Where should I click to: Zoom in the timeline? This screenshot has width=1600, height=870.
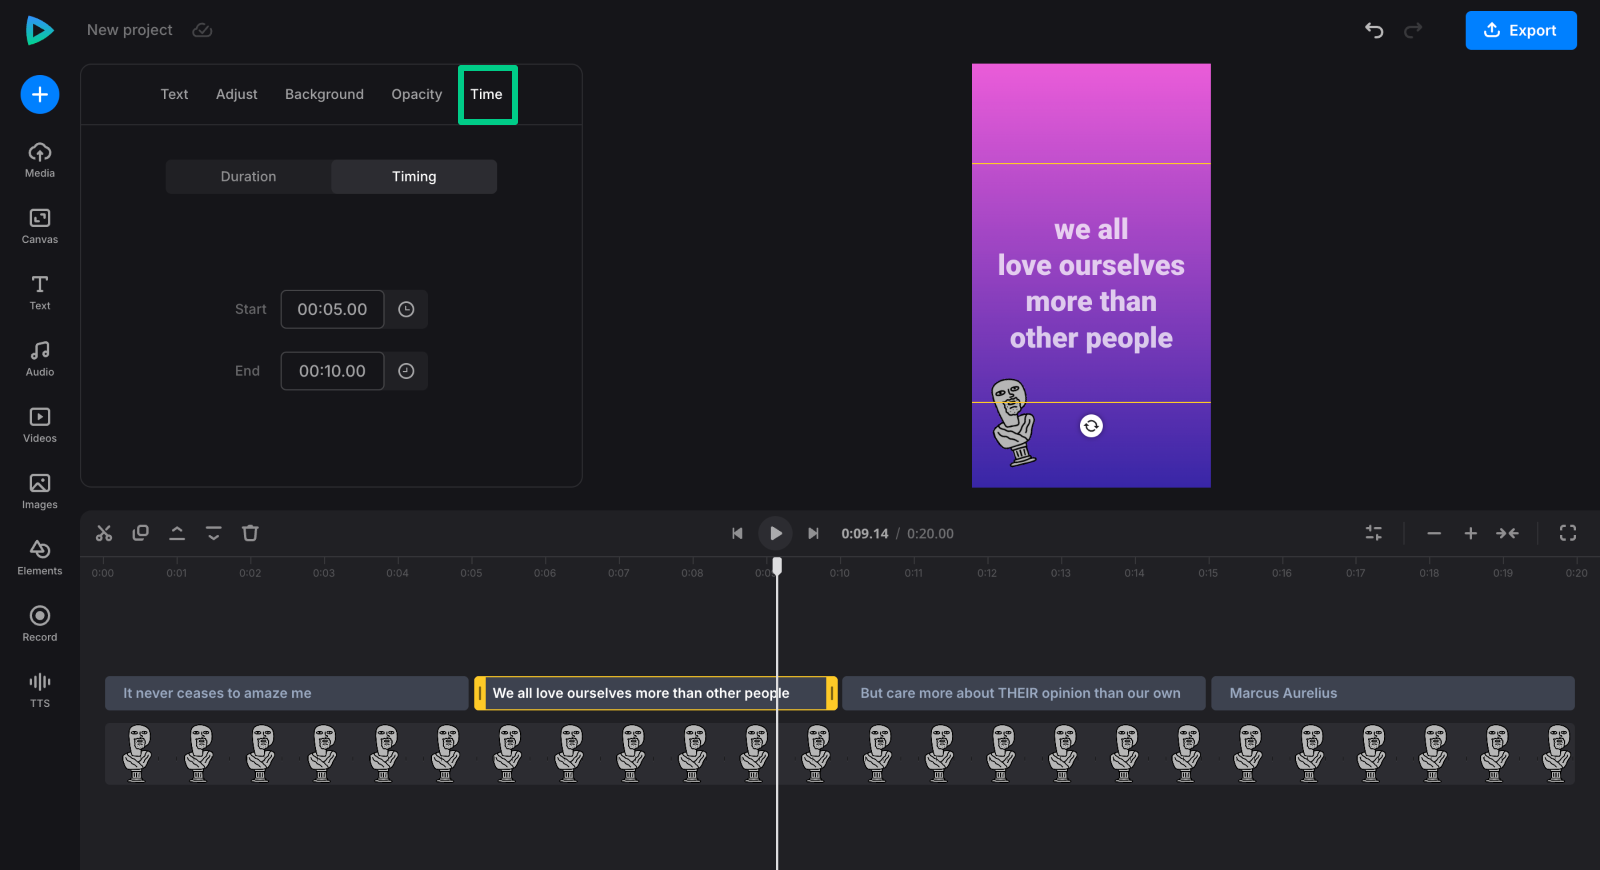tap(1471, 533)
